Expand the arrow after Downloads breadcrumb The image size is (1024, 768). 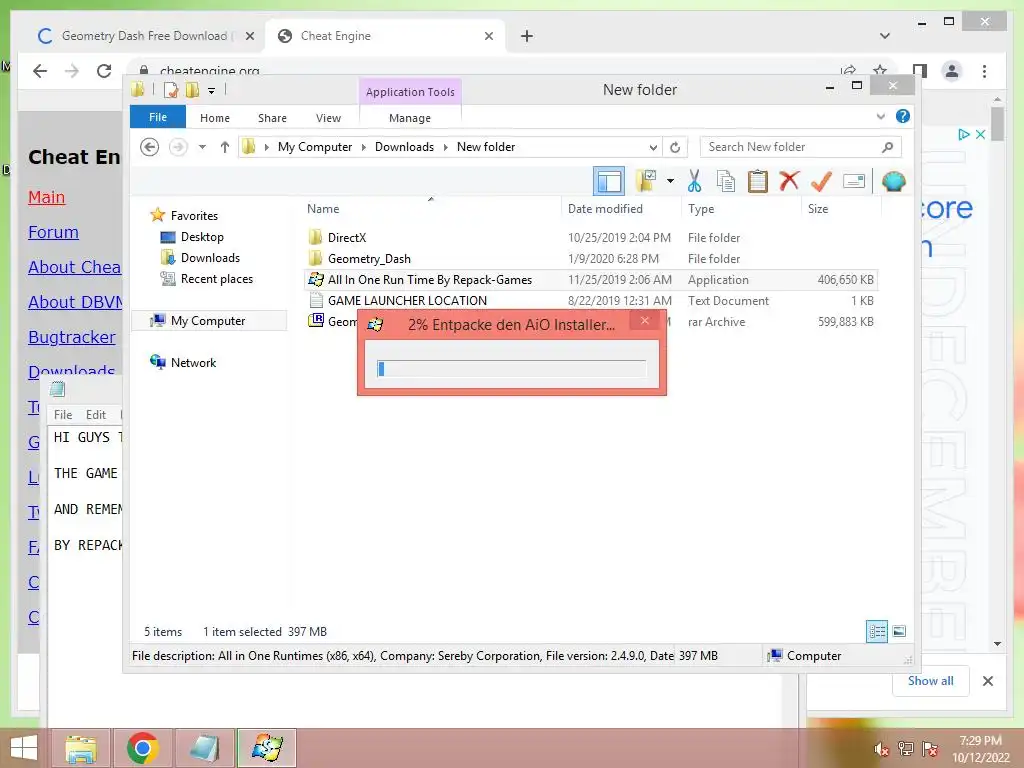point(445,147)
